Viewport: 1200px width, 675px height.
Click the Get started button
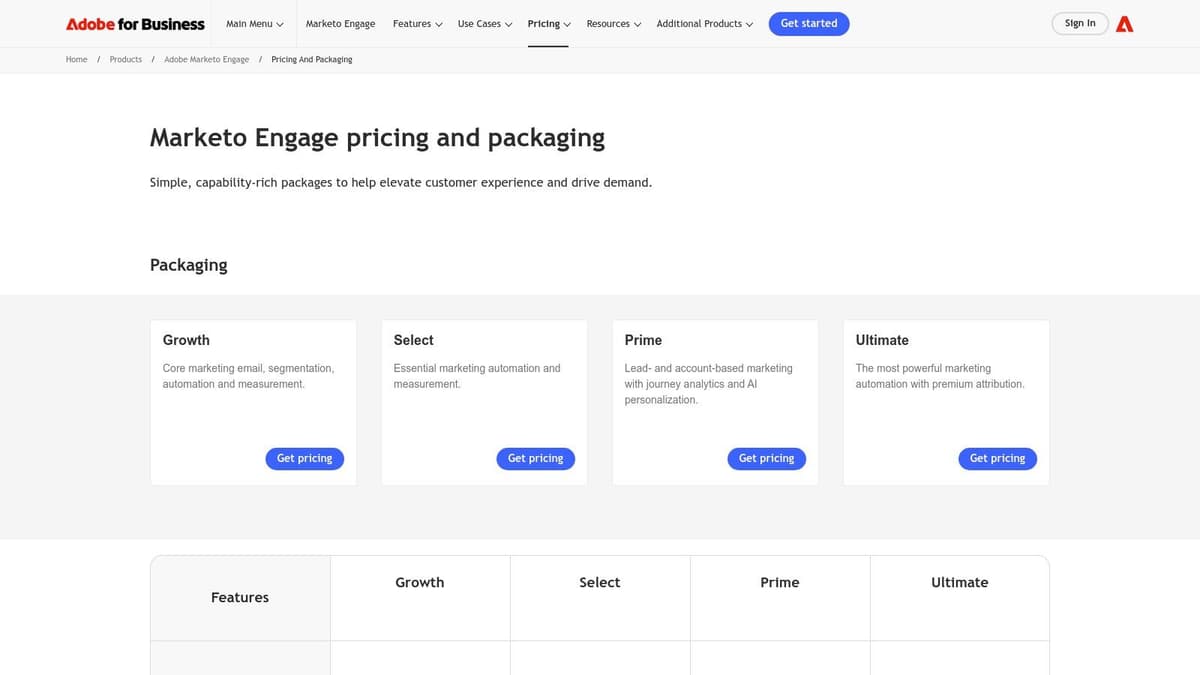(808, 24)
